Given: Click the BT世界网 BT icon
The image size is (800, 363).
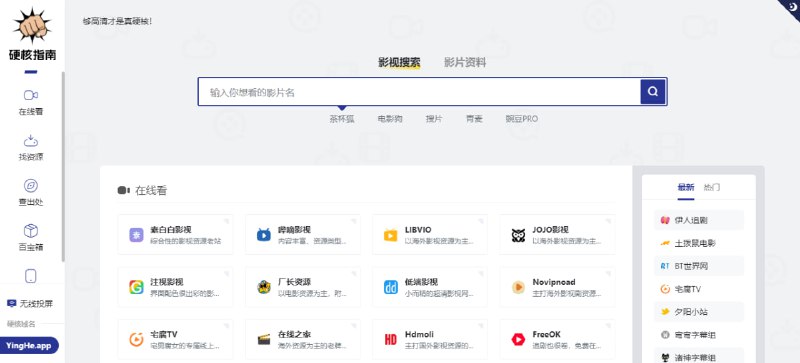Looking at the screenshot, I should click(665, 266).
